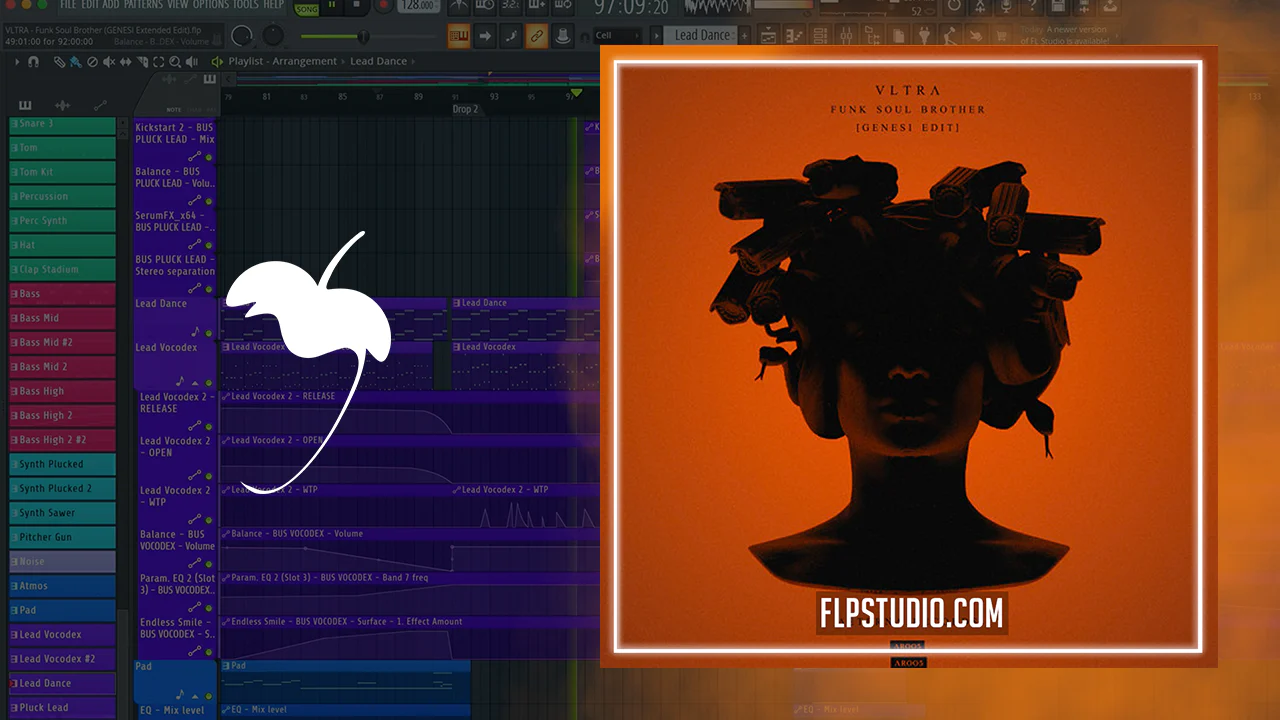Mute the Balance - BUS PLUCK LEAD track
The image size is (1280, 720).
point(209,202)
